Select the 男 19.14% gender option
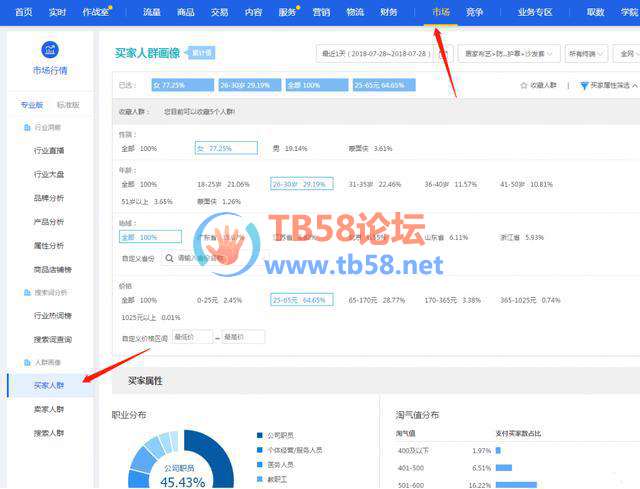 (293, 148)
